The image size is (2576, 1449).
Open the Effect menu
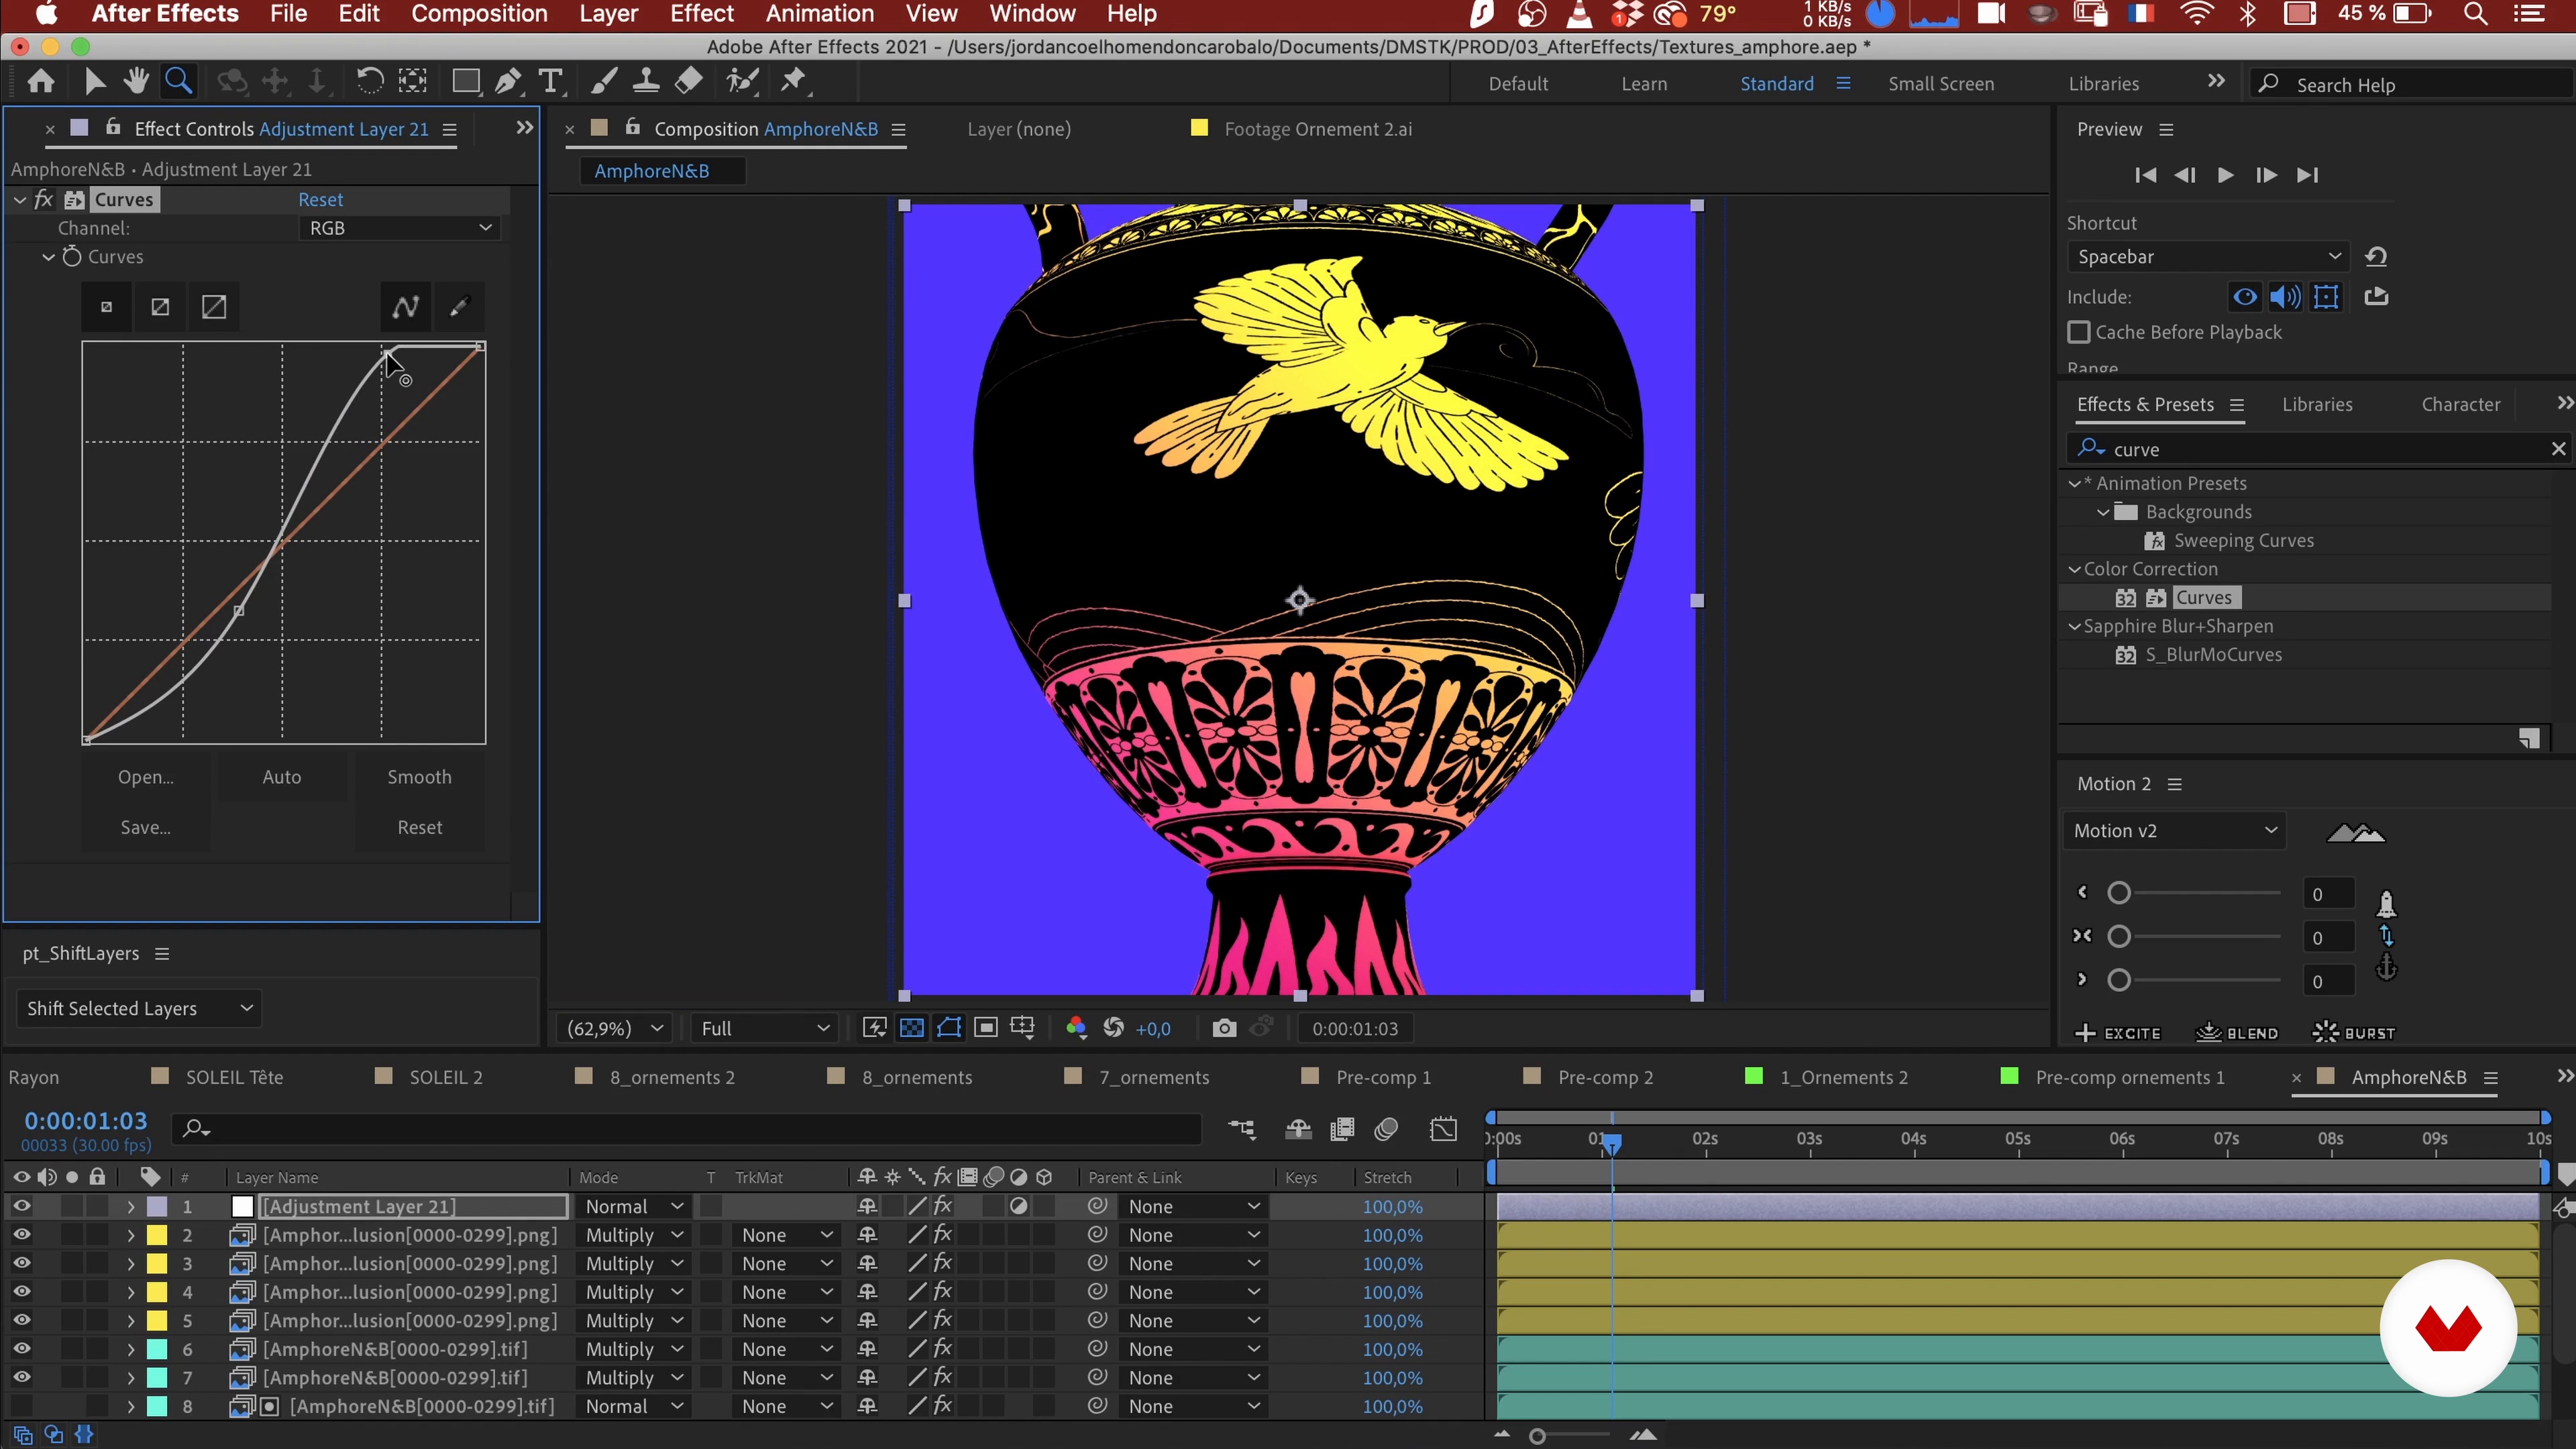point(702,14)
